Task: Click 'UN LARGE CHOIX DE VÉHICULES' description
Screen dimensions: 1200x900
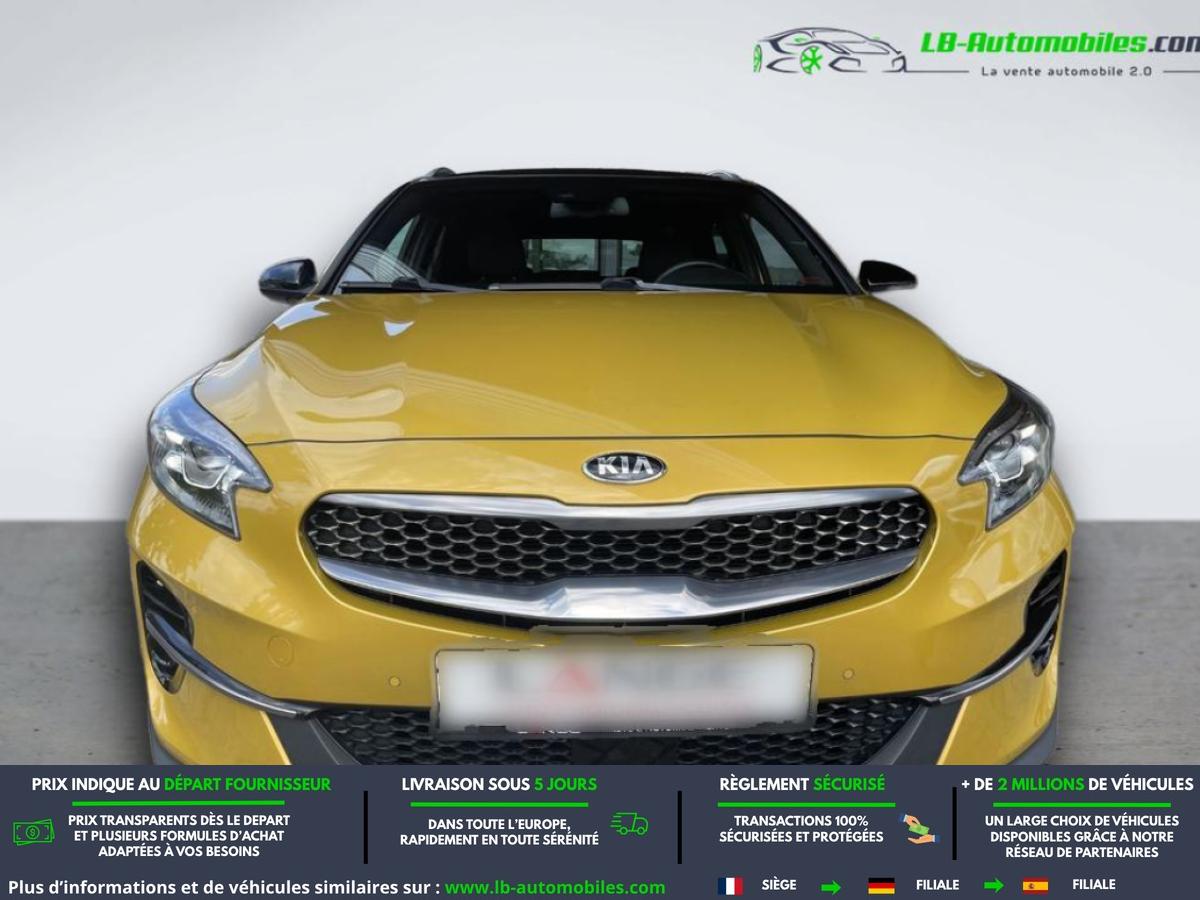Action: coord(1082,836)
